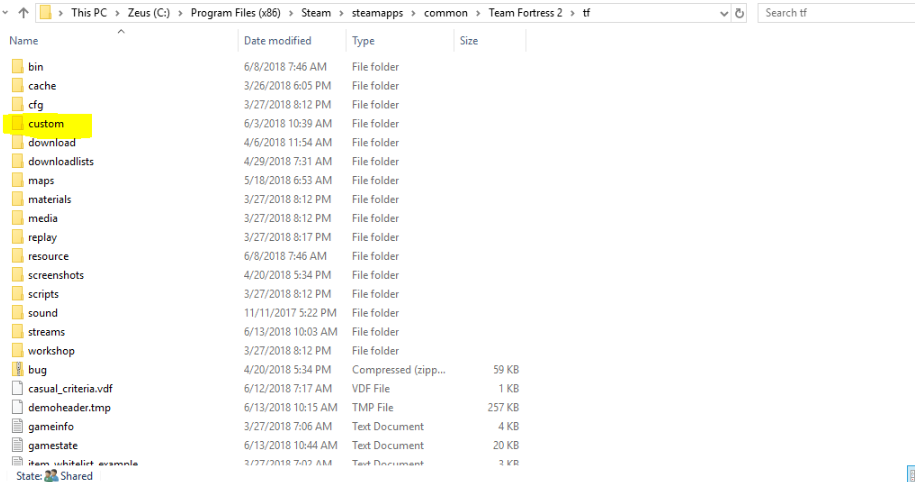This screenshot has width=915, height=482.
Task: Select the resource folder icon
Action: pyautogui.click(x=18, y=256)
